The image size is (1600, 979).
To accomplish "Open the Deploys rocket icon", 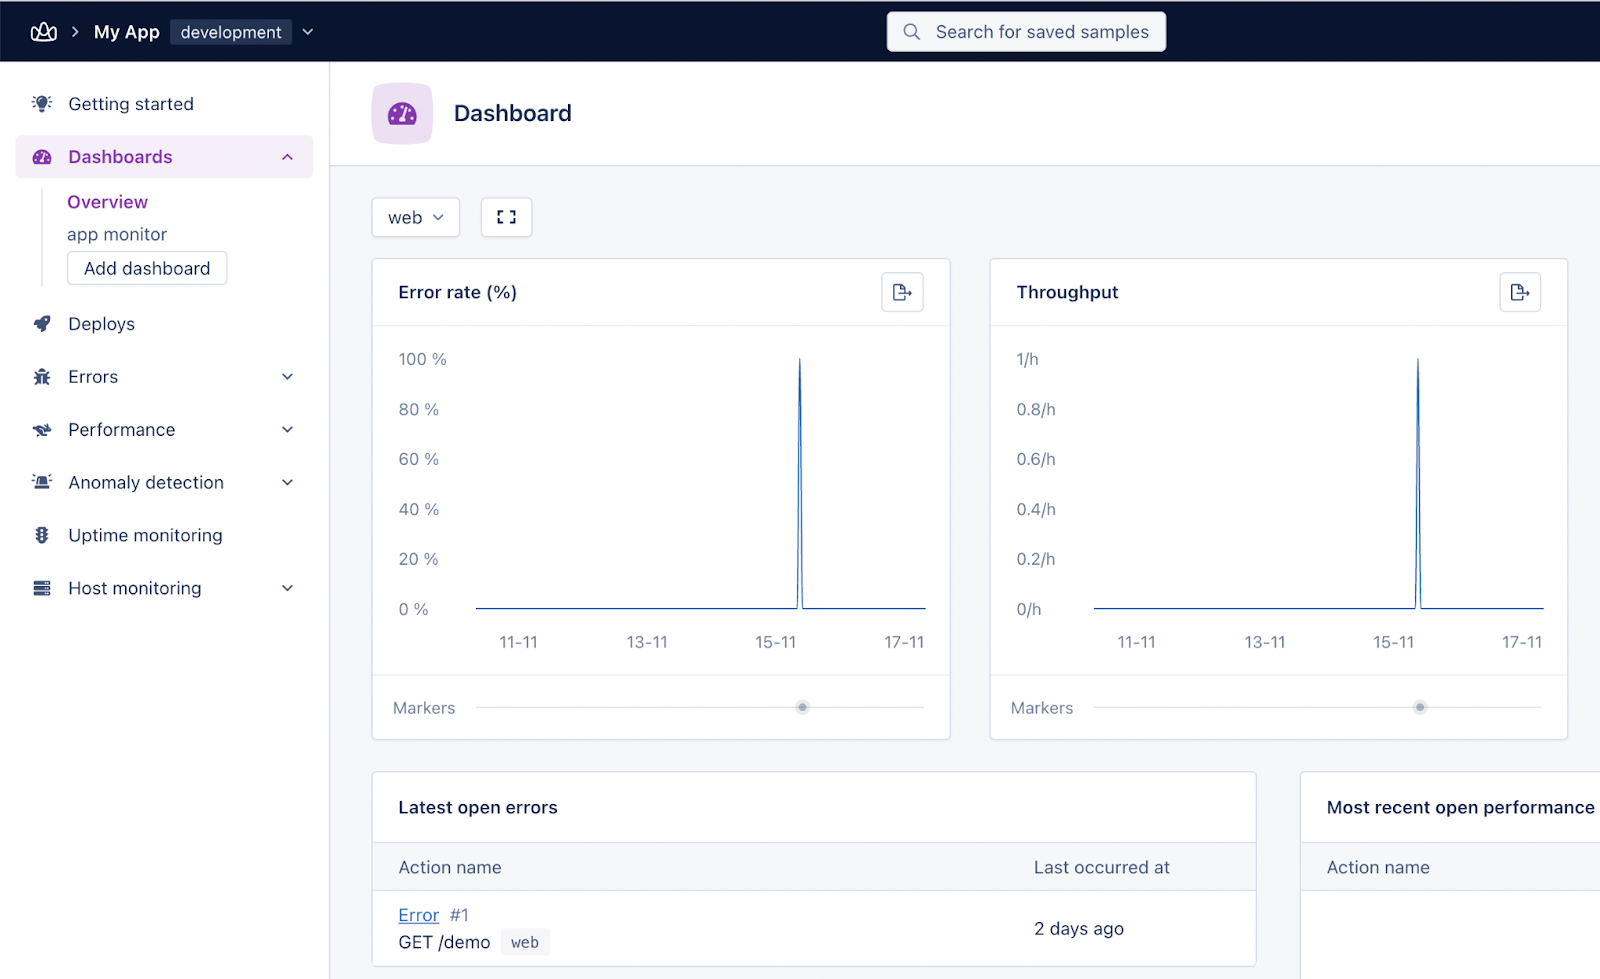I will (x=41, y=323).
